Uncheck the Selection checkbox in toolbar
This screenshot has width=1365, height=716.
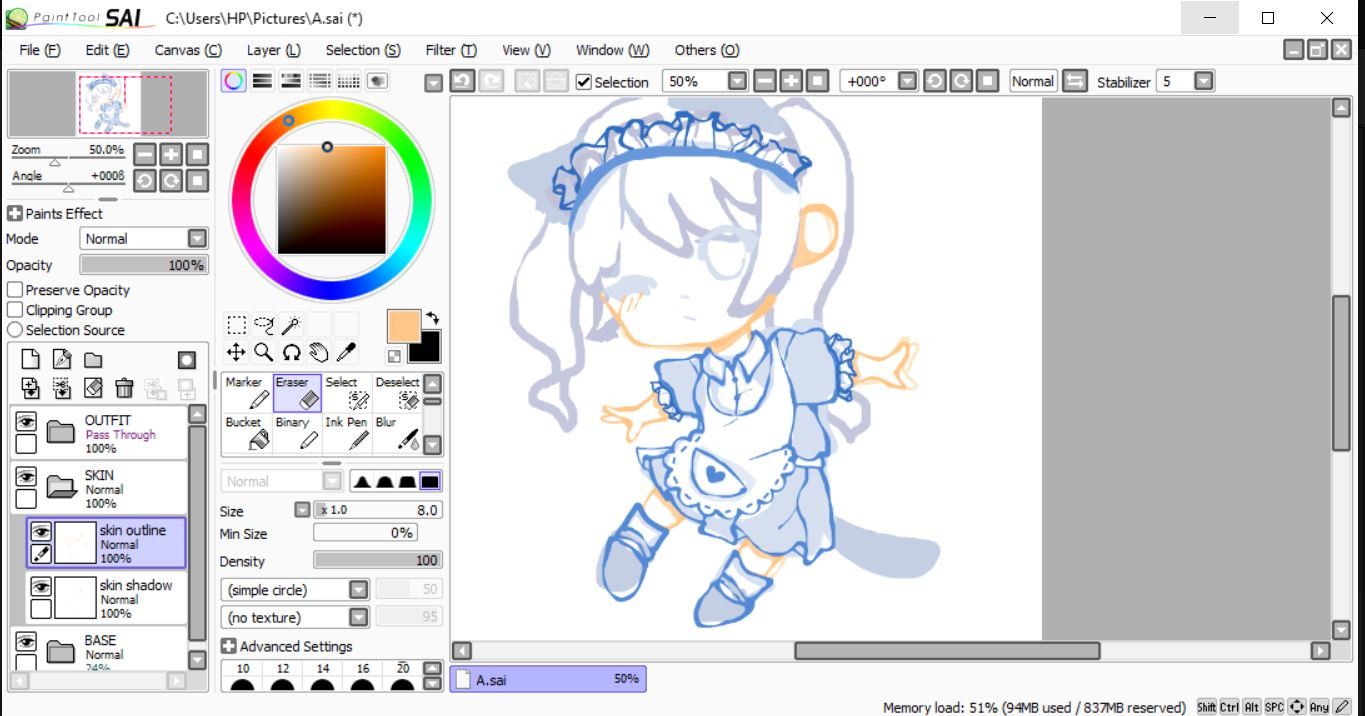point(584,82)
